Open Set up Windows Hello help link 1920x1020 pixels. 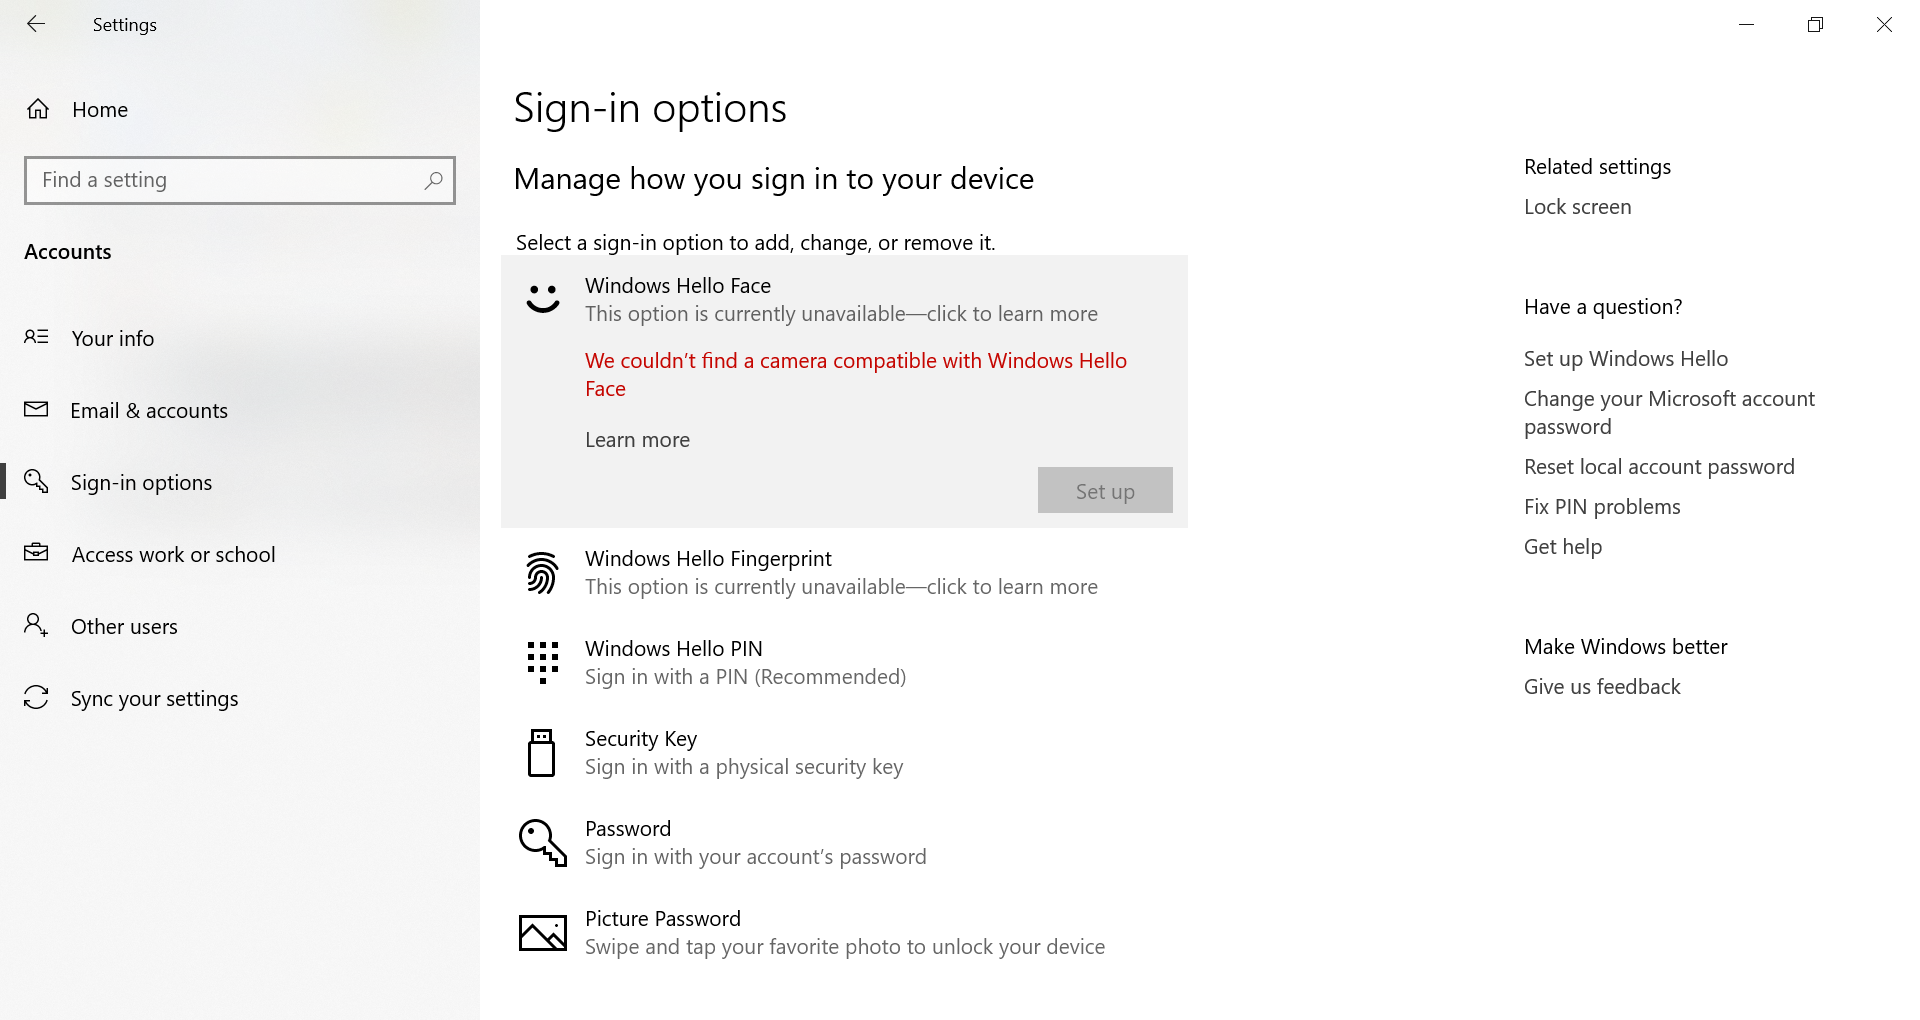pos(1625,359)
